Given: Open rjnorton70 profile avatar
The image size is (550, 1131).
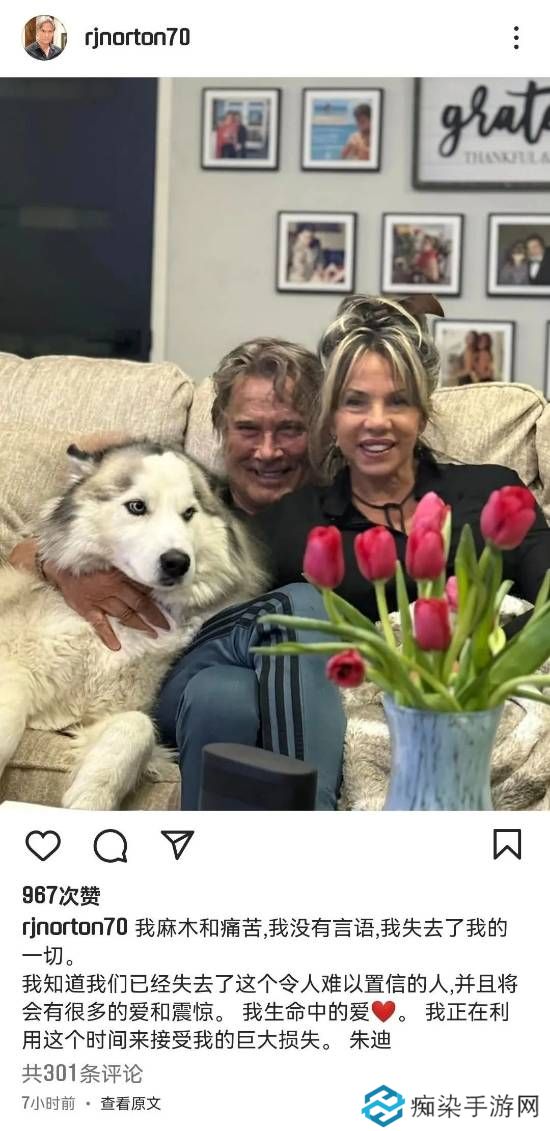Looking at the screenshot, I should [45, 38].
